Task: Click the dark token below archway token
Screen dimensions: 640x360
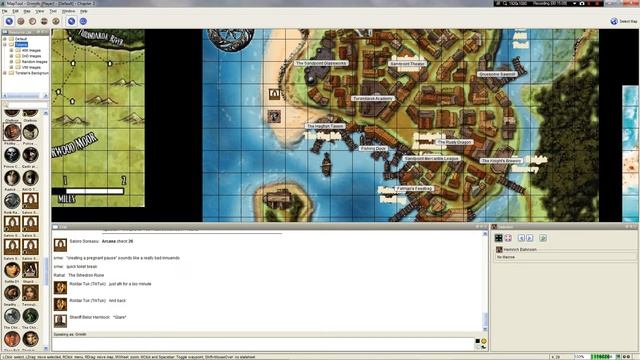Action: click(x=274, y=116)
